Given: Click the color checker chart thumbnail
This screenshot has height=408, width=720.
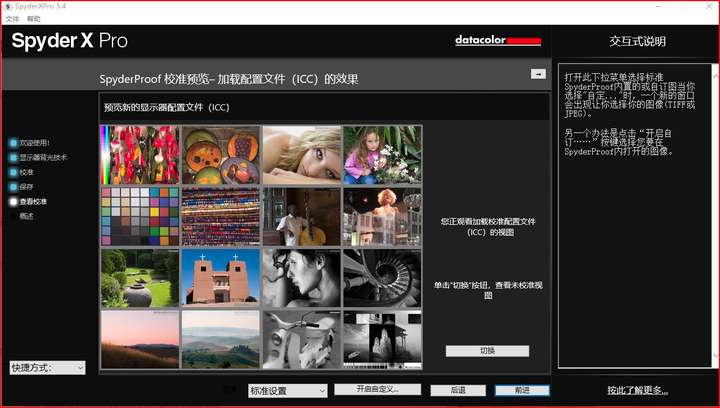Looking at the screenshot, I should point(140,217).
